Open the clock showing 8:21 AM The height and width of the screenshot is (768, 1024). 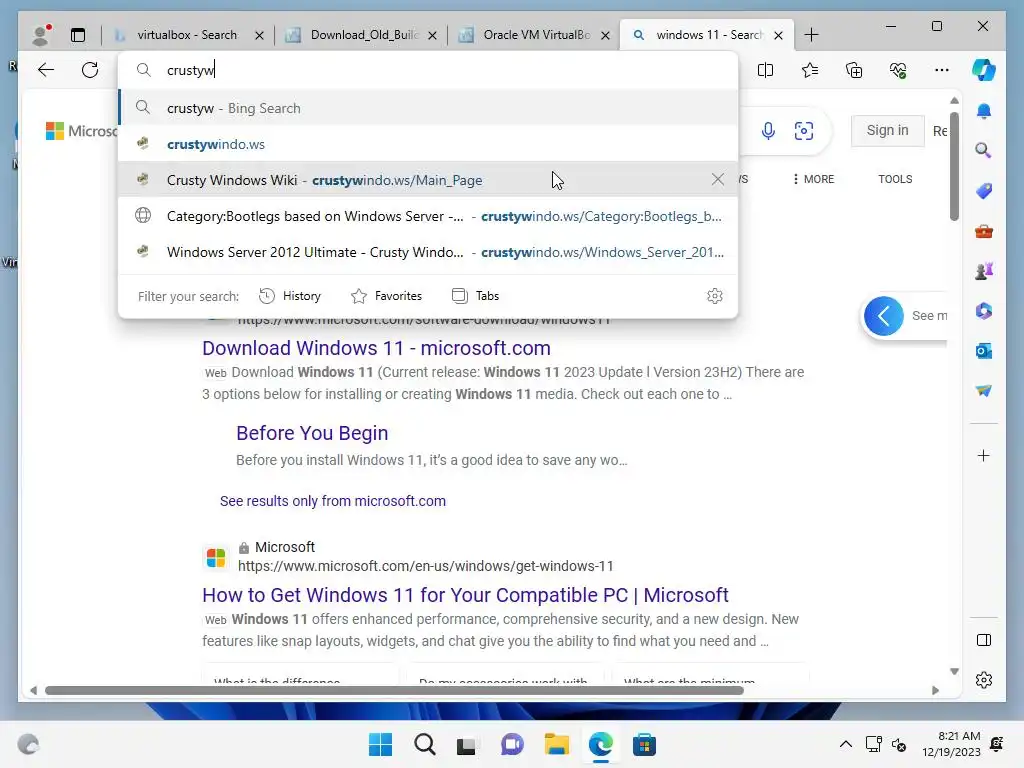click(951, 744)
